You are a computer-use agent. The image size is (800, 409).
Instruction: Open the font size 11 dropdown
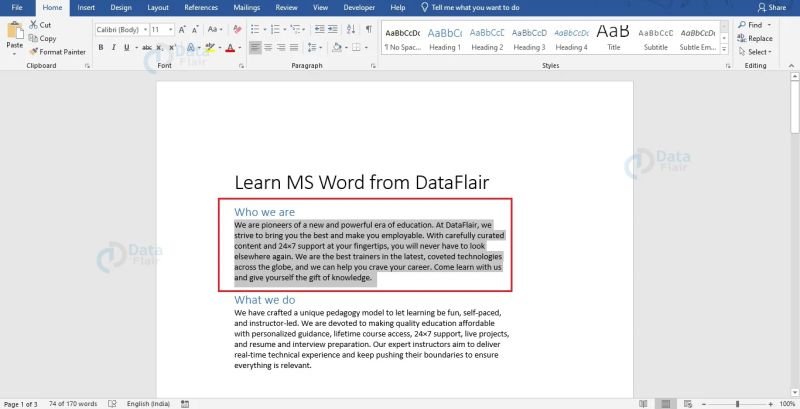(x=170, y=30)
